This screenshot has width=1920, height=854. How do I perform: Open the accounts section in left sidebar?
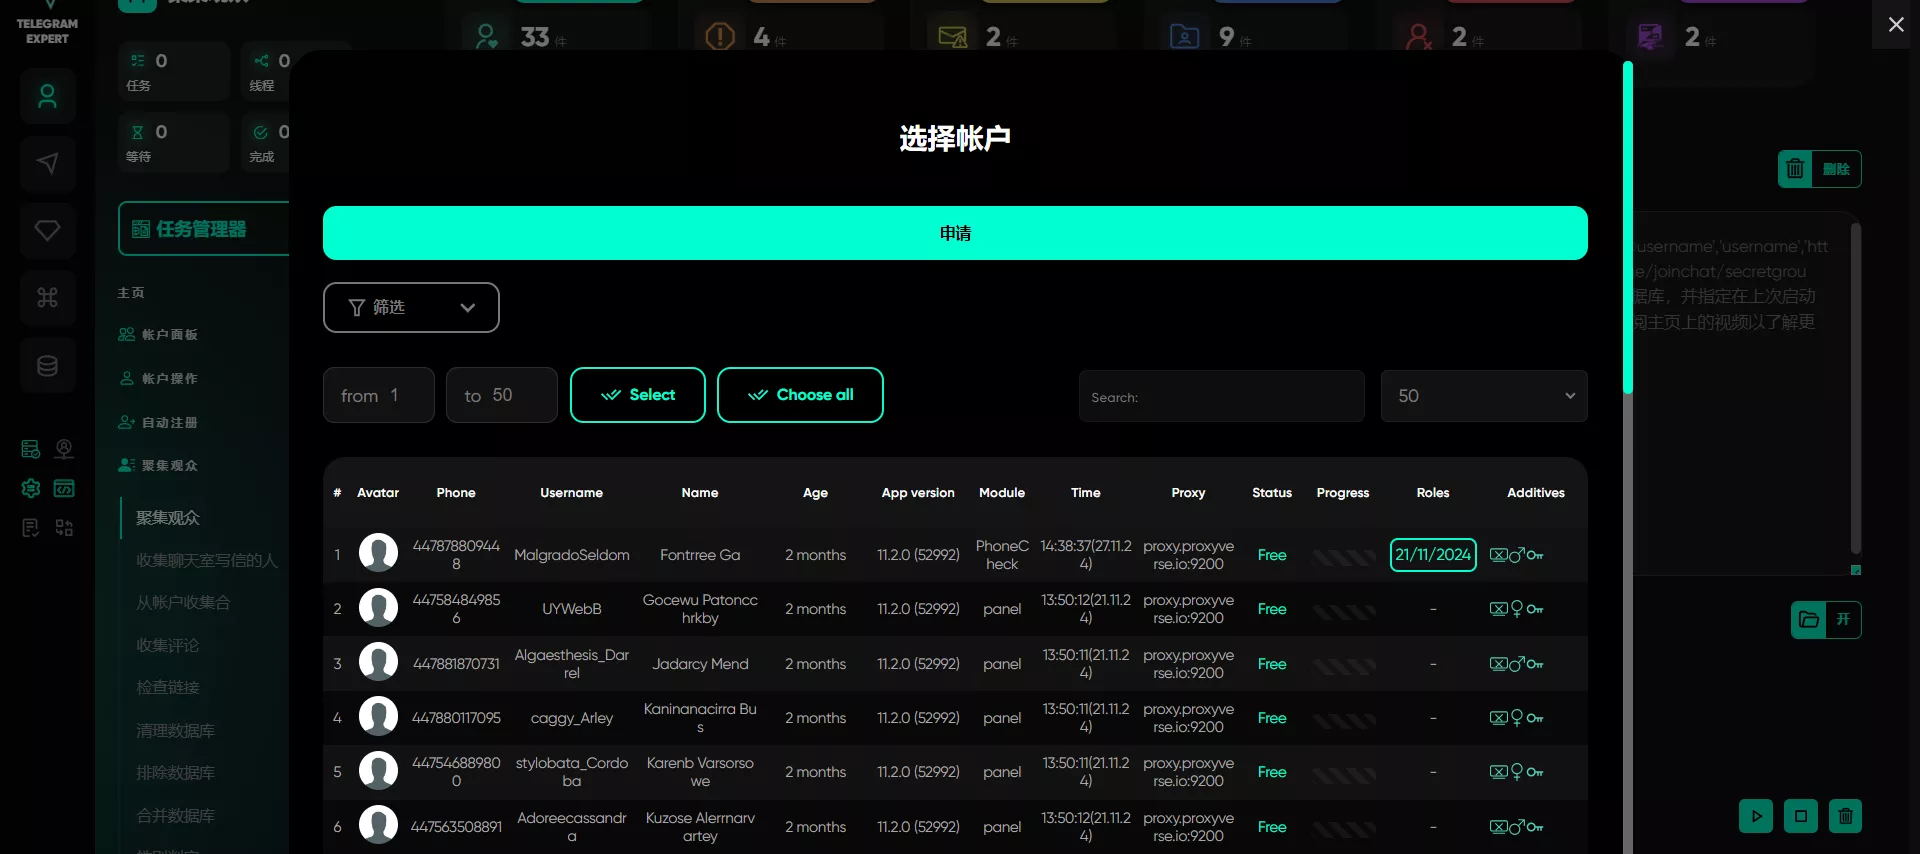[x=47, y=96]
